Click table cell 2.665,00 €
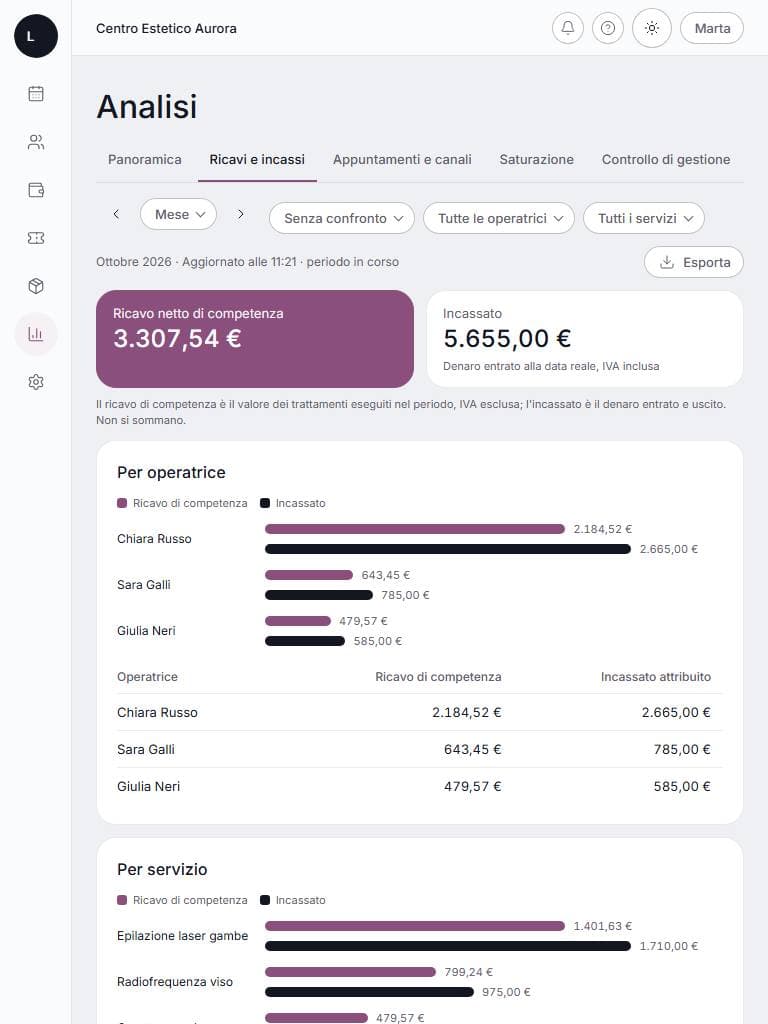This screenshot has height=1024, width=768. (676, 712)
